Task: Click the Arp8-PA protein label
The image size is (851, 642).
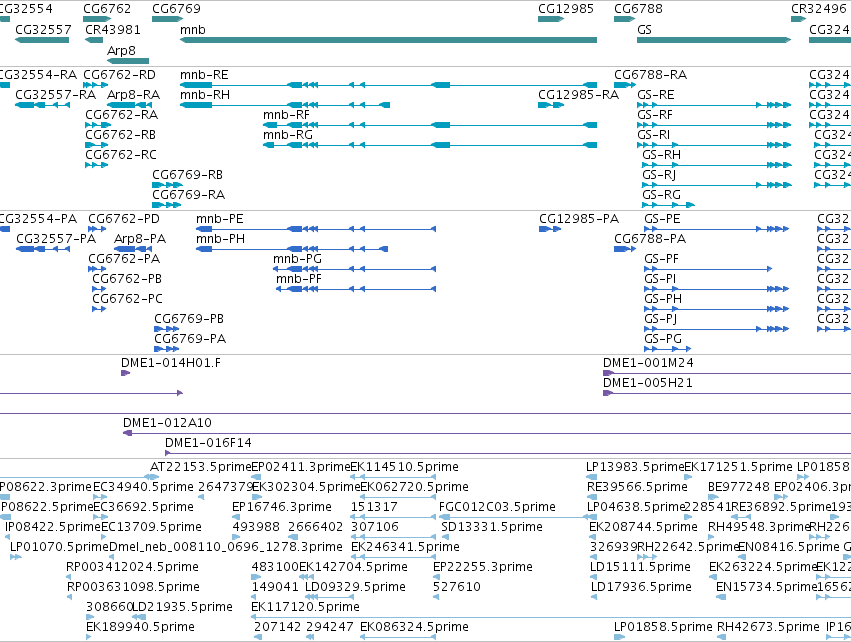Action: [x=140, y=239]
